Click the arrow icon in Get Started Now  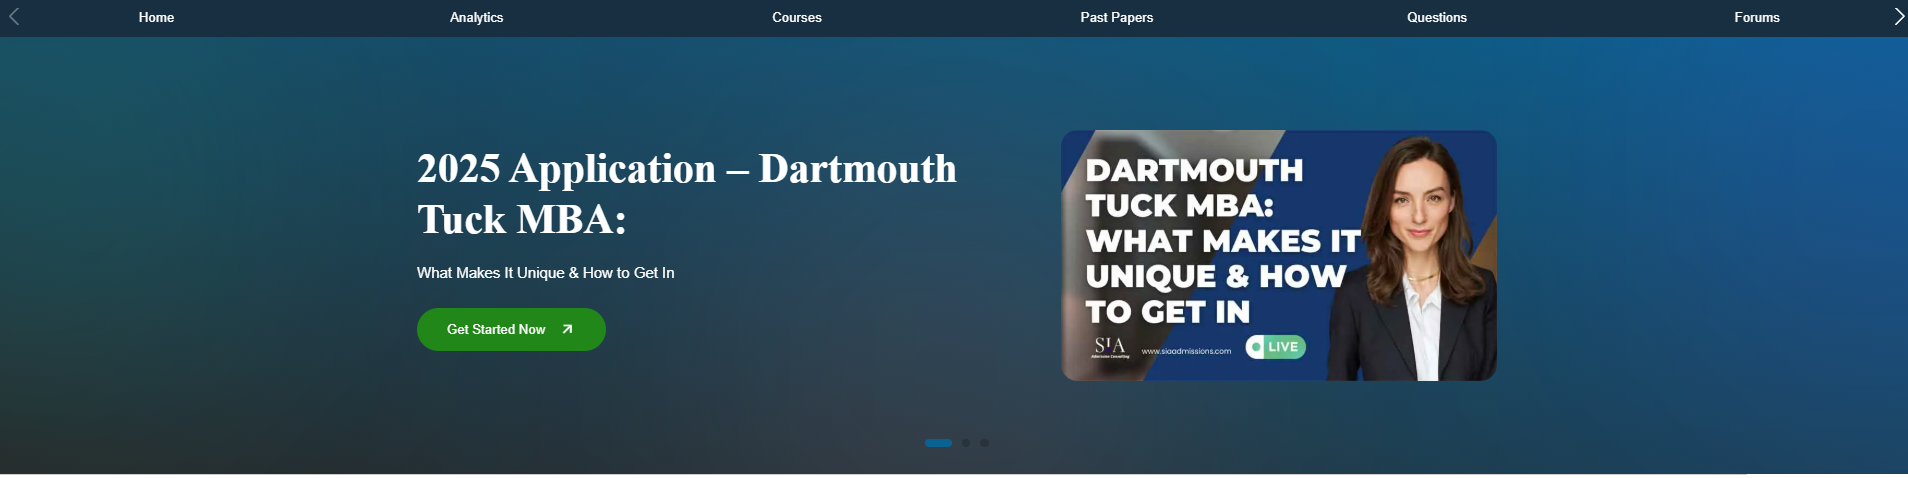pos(567,329)
